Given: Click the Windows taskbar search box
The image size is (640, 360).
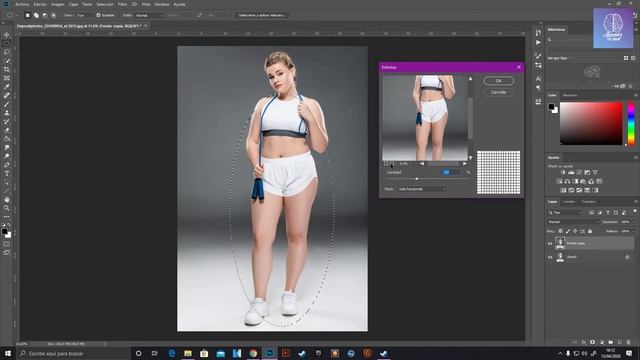Looking at the screenshot, I should point(73,353).
